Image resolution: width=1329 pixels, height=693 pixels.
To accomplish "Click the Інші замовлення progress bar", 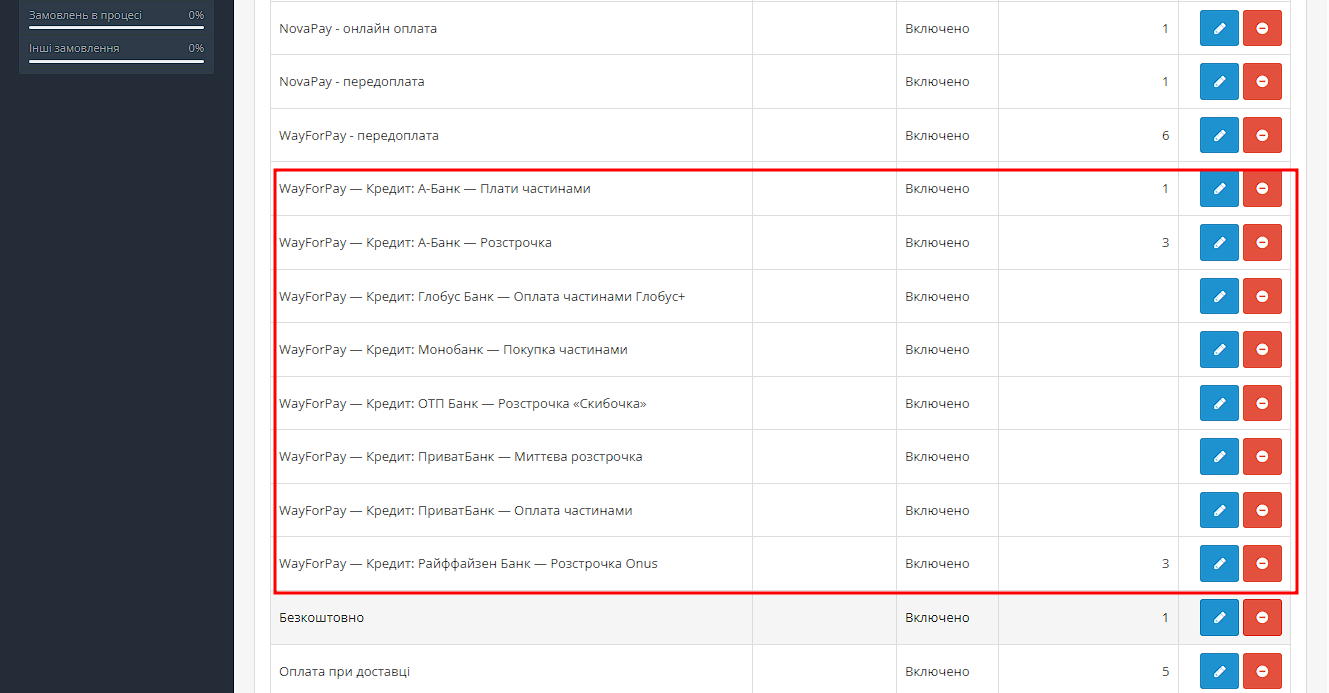I will coord(116,61).
